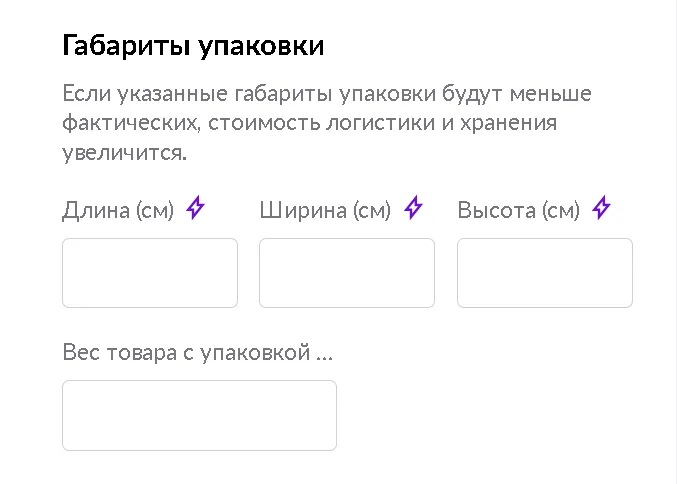Screen dimensions: 677x484
Task: Click the word 'Габариты' in the heading
Action: pos(123,46)
